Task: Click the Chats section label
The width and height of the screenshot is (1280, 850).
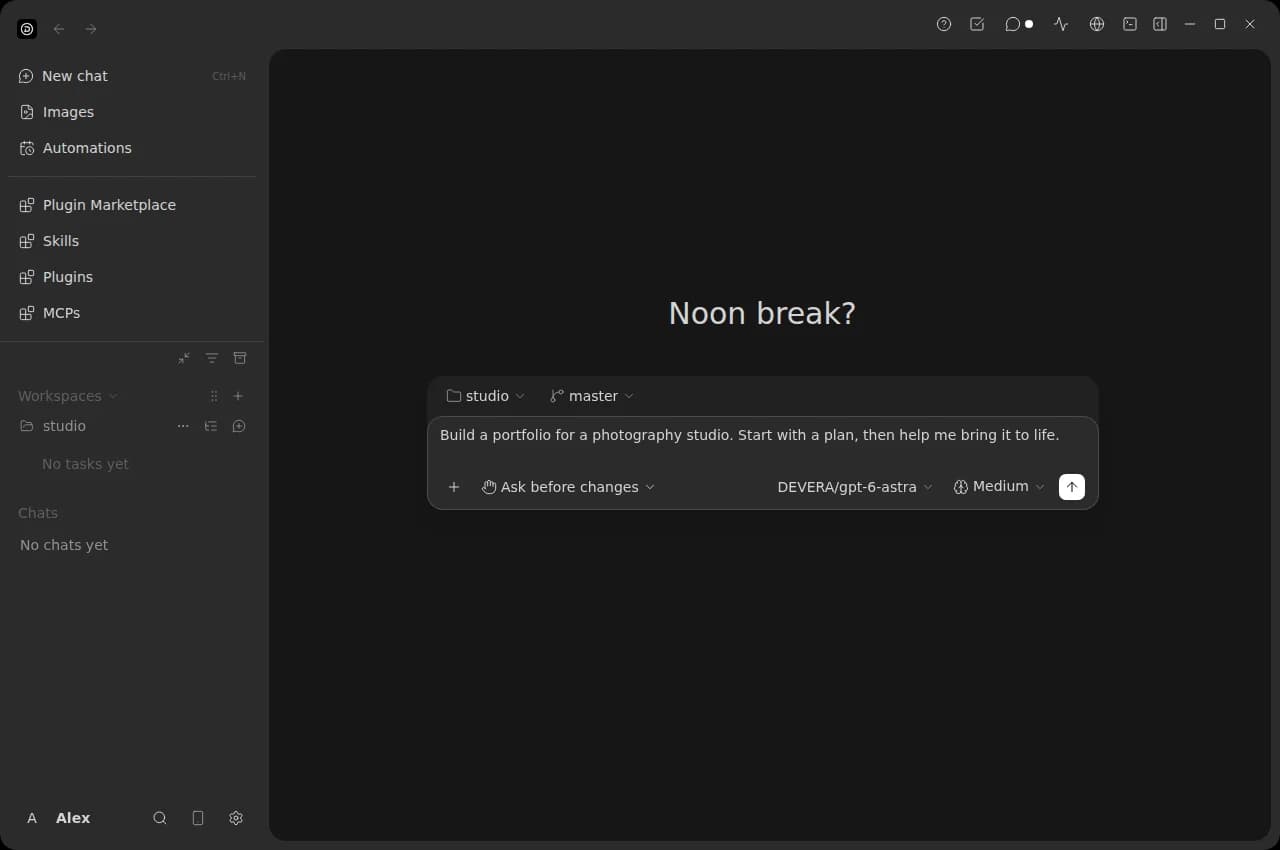Action: tap(38, 513)
